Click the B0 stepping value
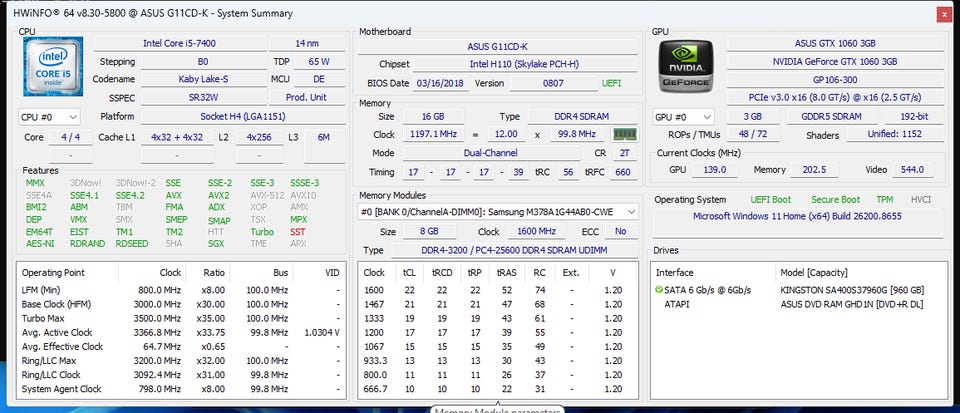Viewport: 960px width, 413px height. 204,62
